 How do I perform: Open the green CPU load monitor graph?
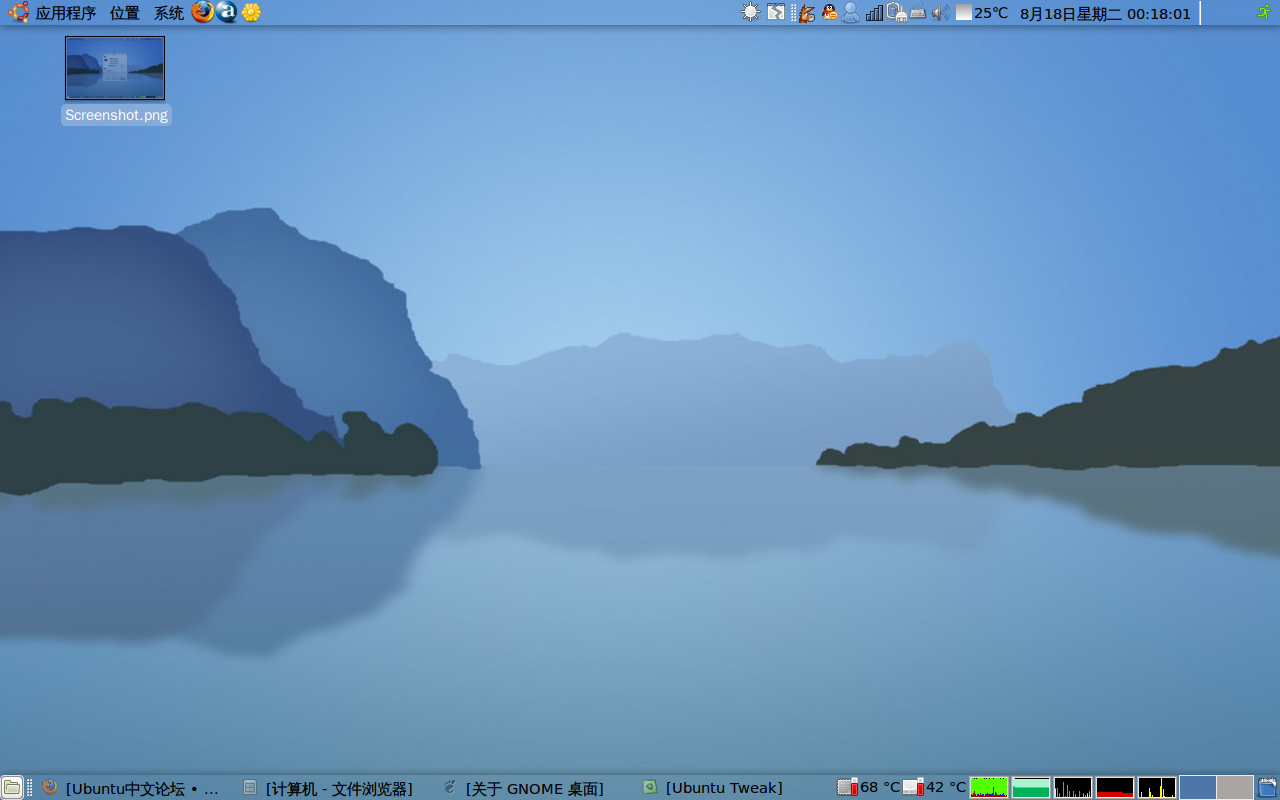tap(989, 787)
